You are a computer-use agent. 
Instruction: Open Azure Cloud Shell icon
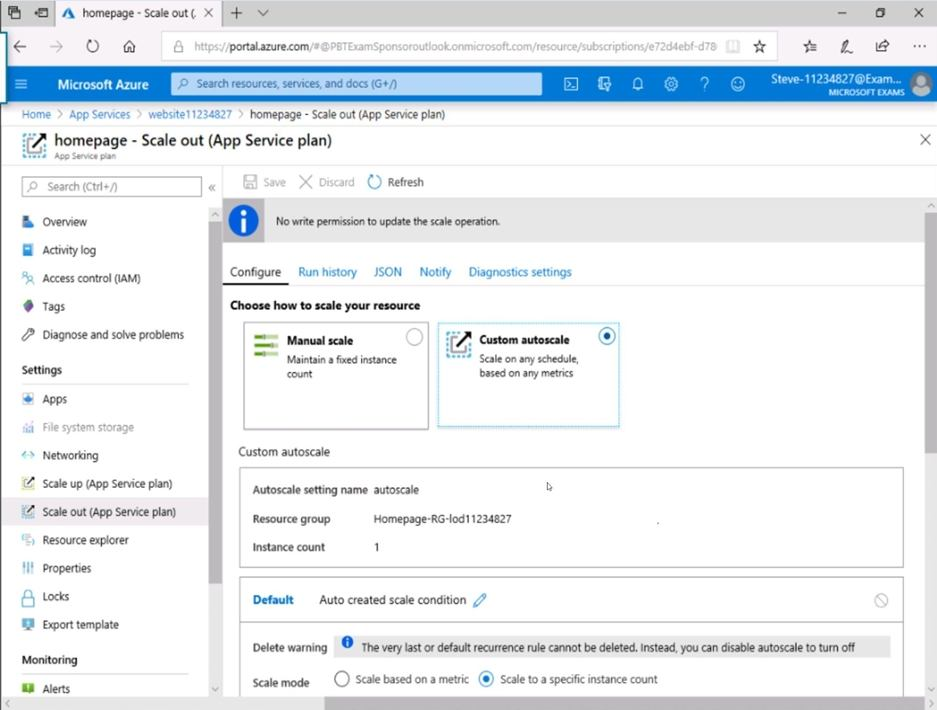[571, 85]
